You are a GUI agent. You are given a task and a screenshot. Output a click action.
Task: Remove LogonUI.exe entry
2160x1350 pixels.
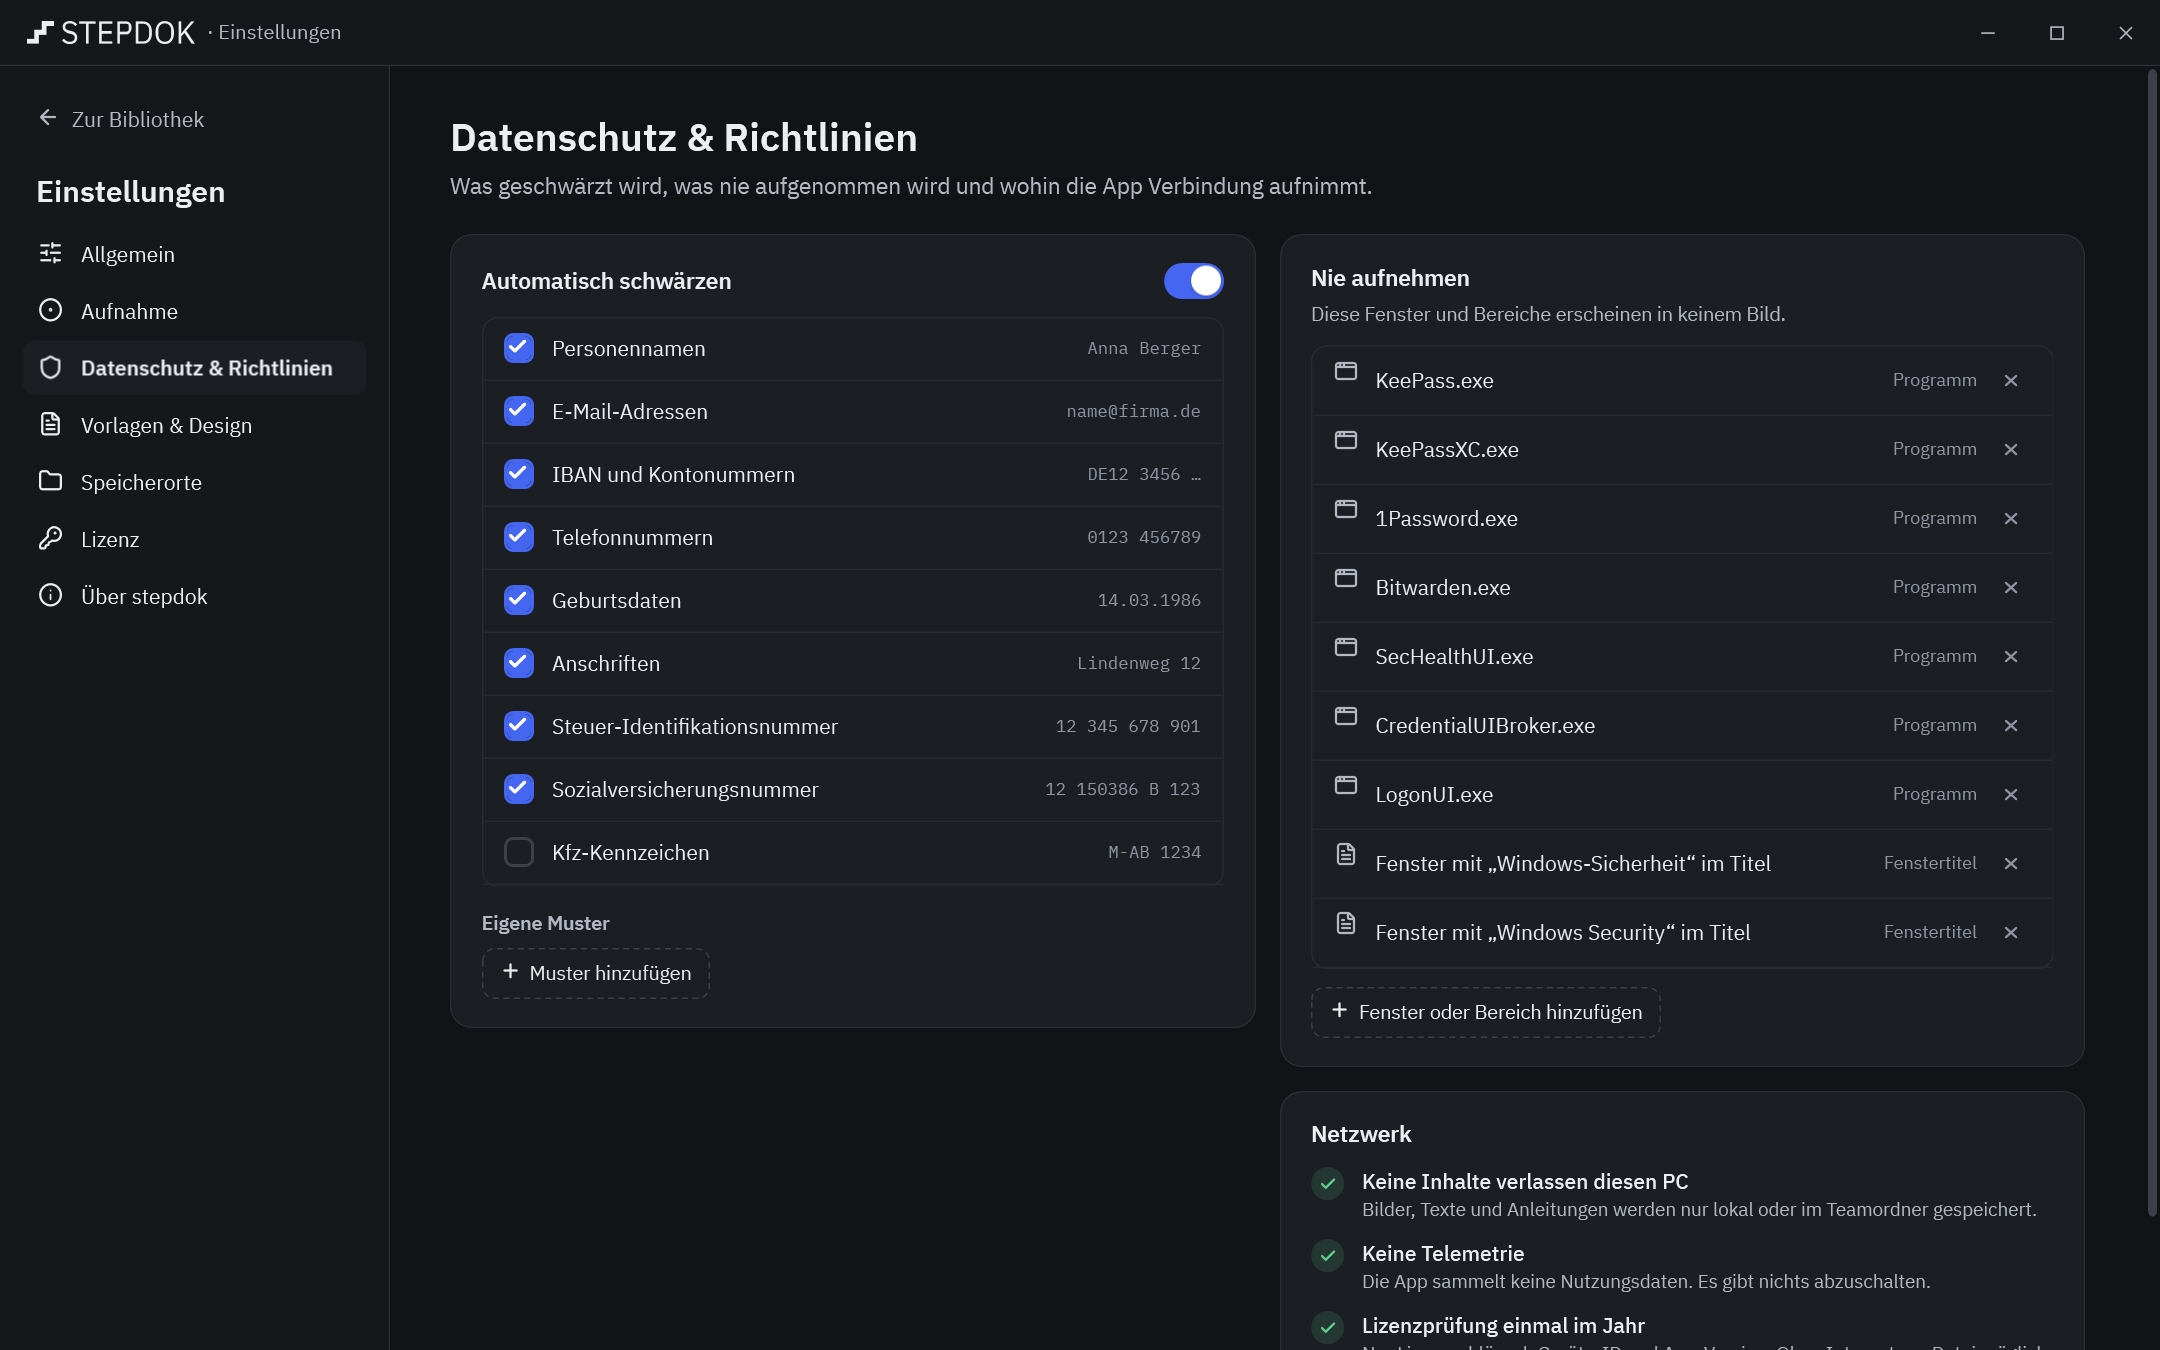(x=2011, y=795)
